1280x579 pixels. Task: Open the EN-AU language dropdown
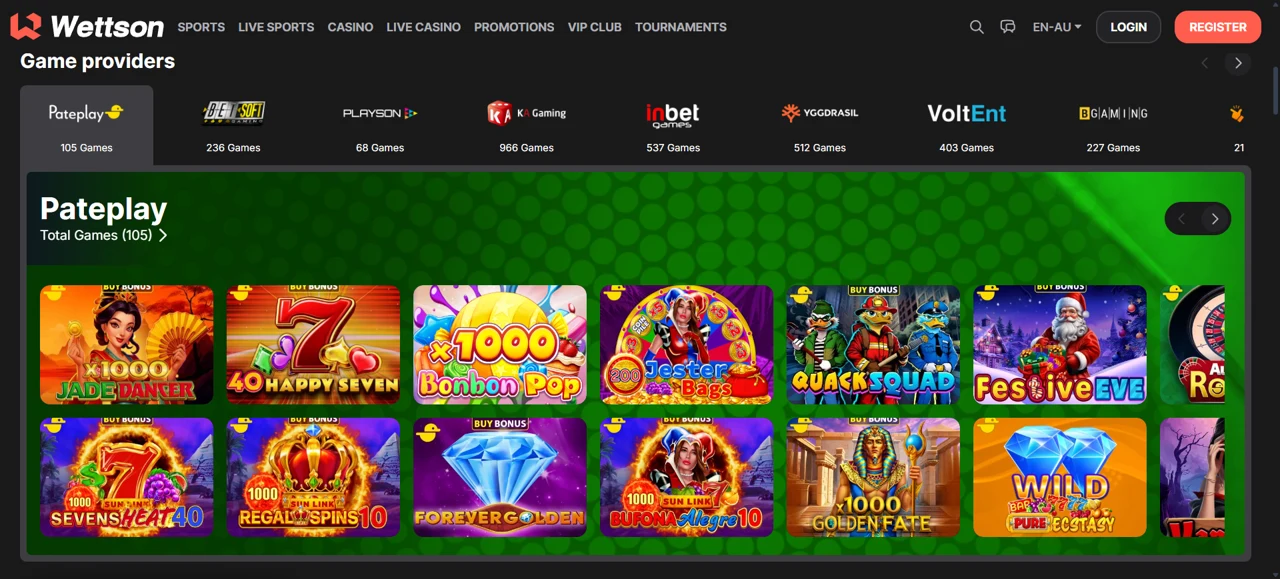tap(1057, 27)
